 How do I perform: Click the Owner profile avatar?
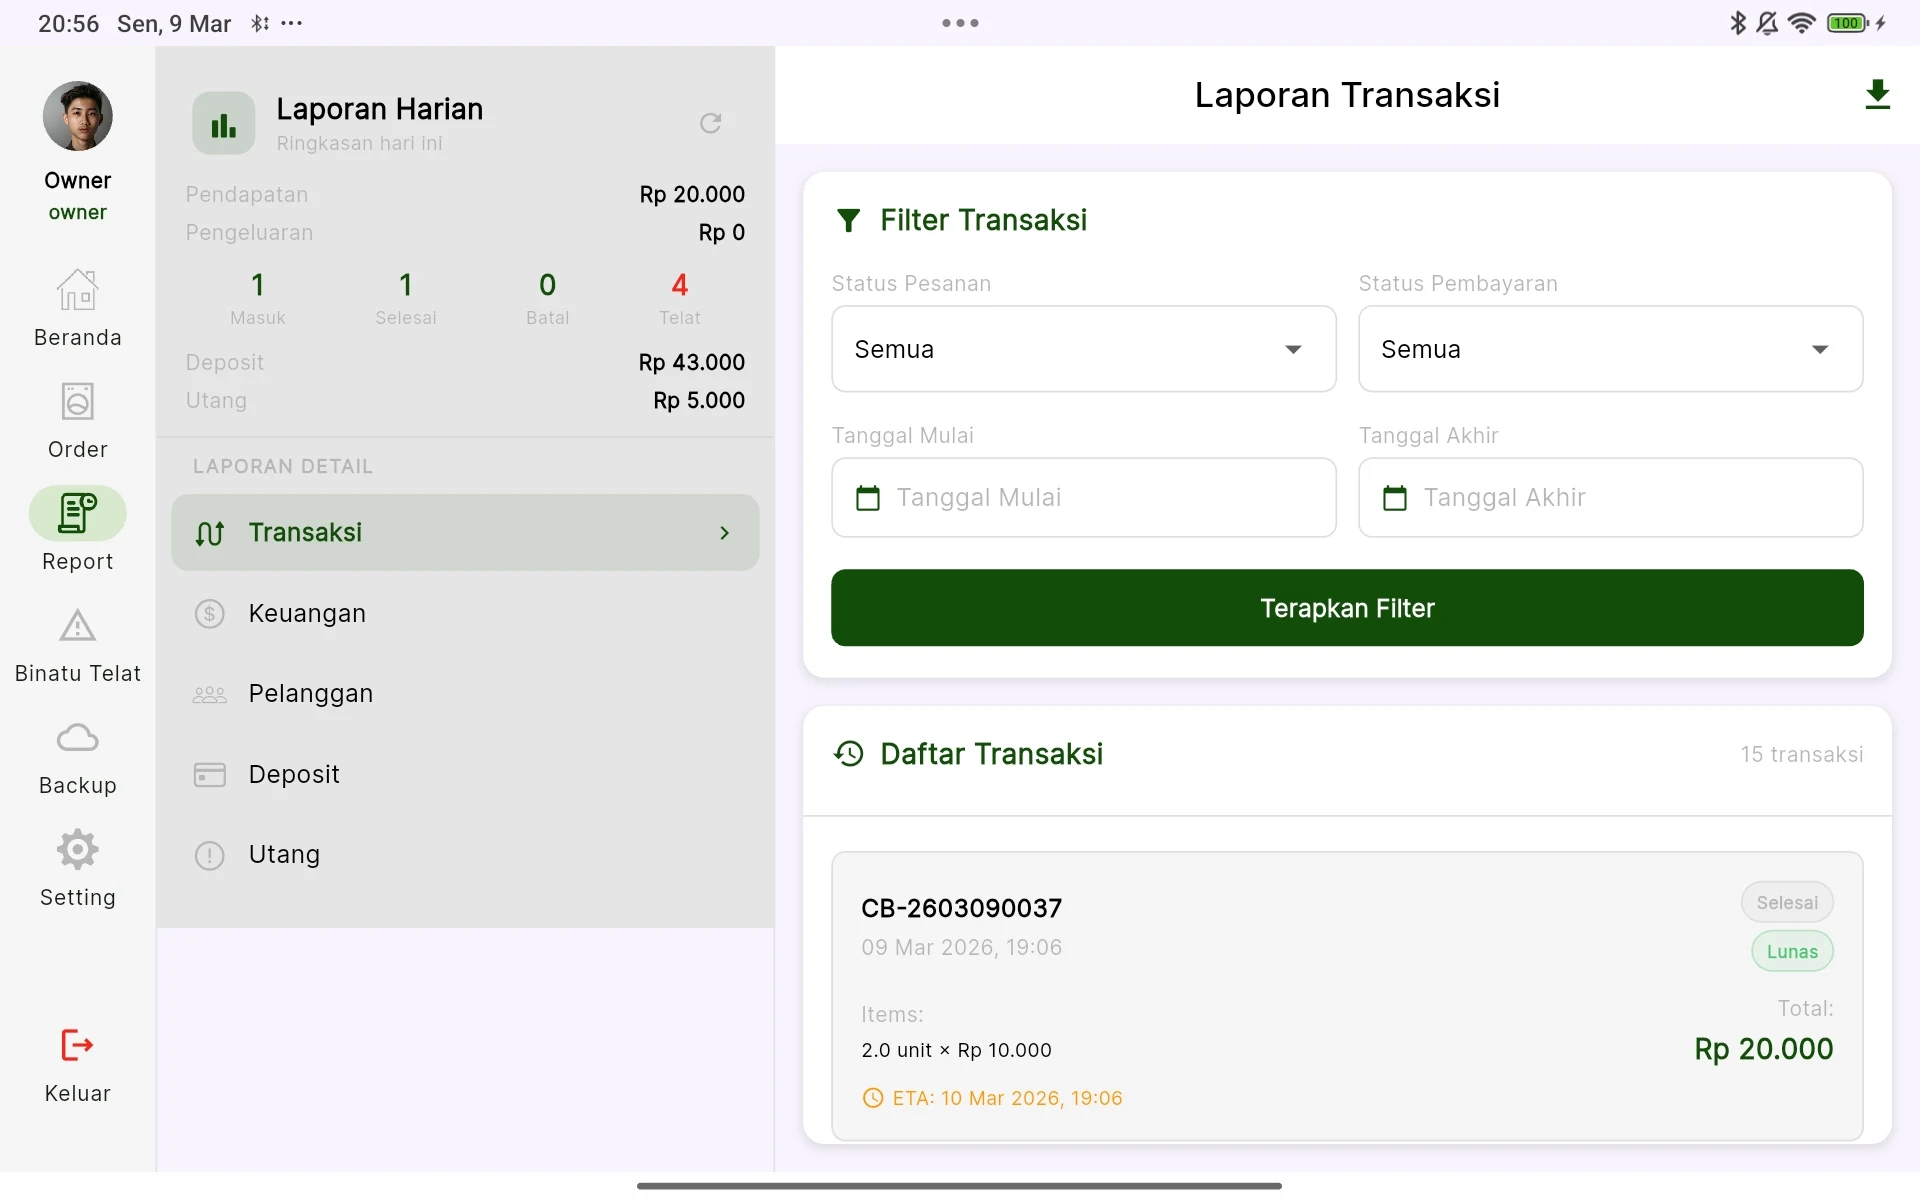click(77, 116)
